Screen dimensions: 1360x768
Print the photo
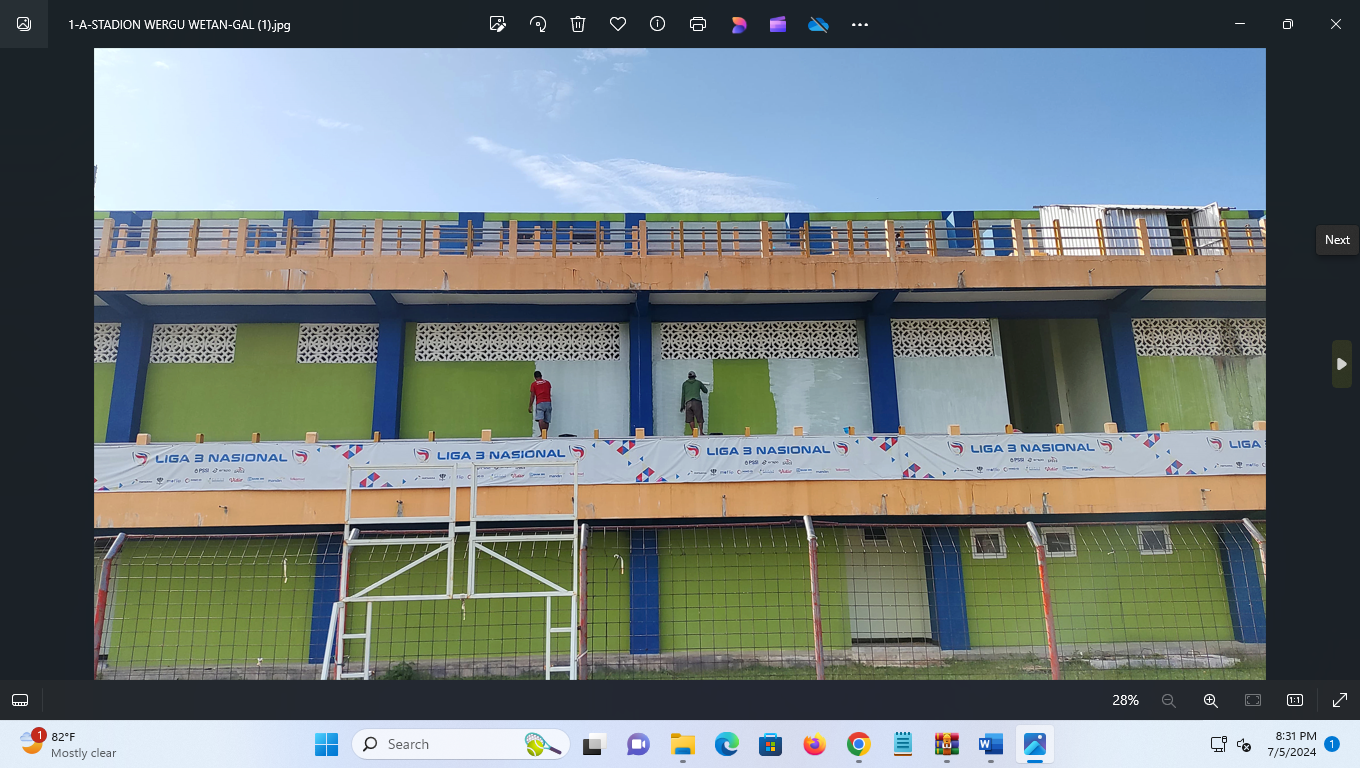[x=698, y=24]
